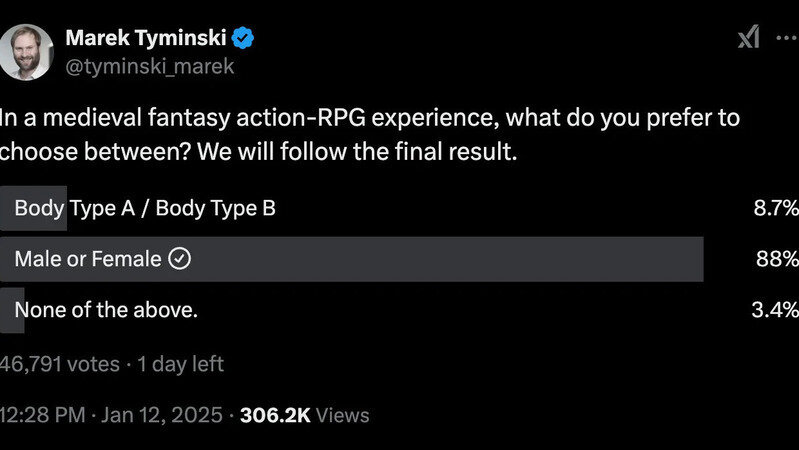This screenshot has width=799, height=450.
Task: Select the None of the above option
Action: click(x=106, y=310)
